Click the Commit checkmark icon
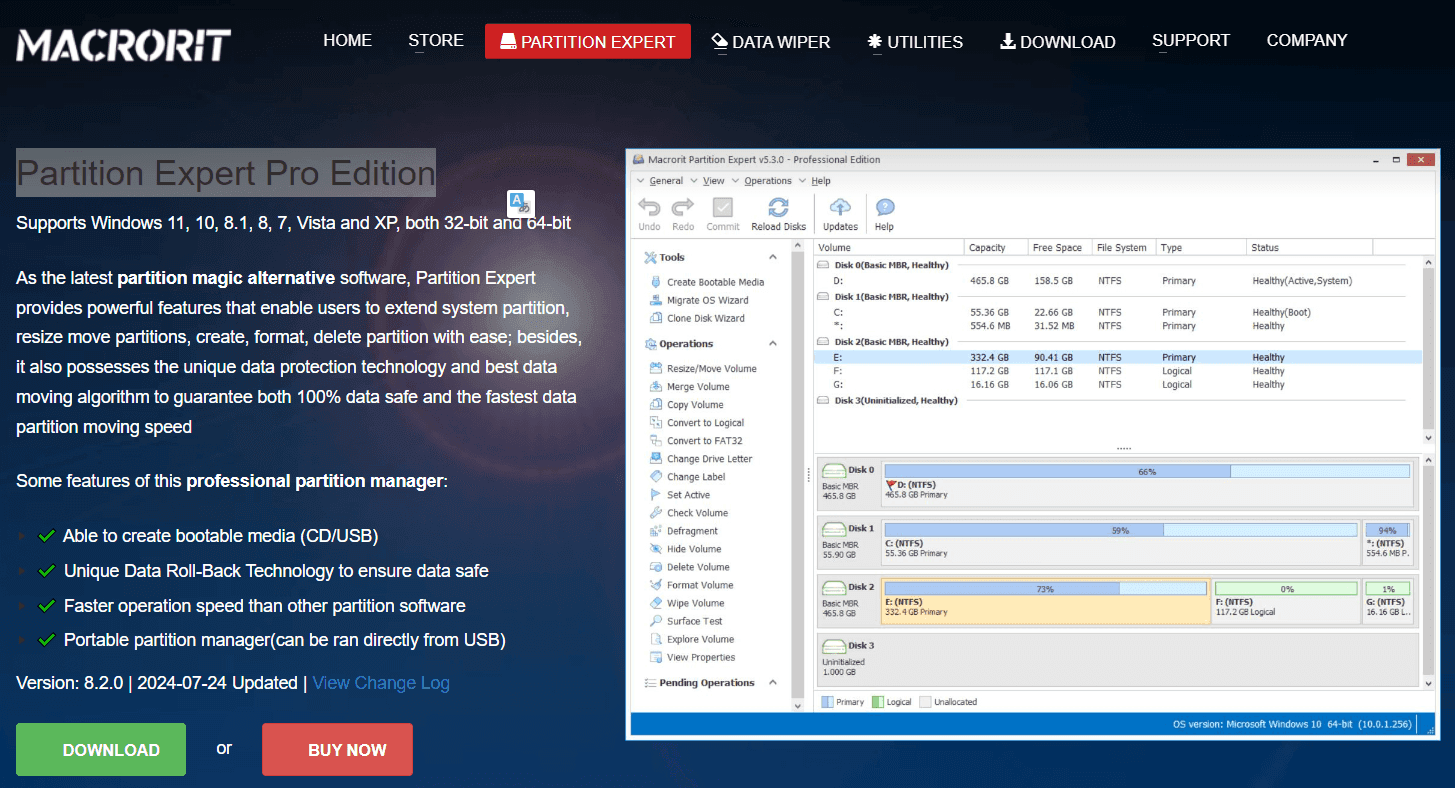Screen dimensions: 1455x788 (722, 208)
